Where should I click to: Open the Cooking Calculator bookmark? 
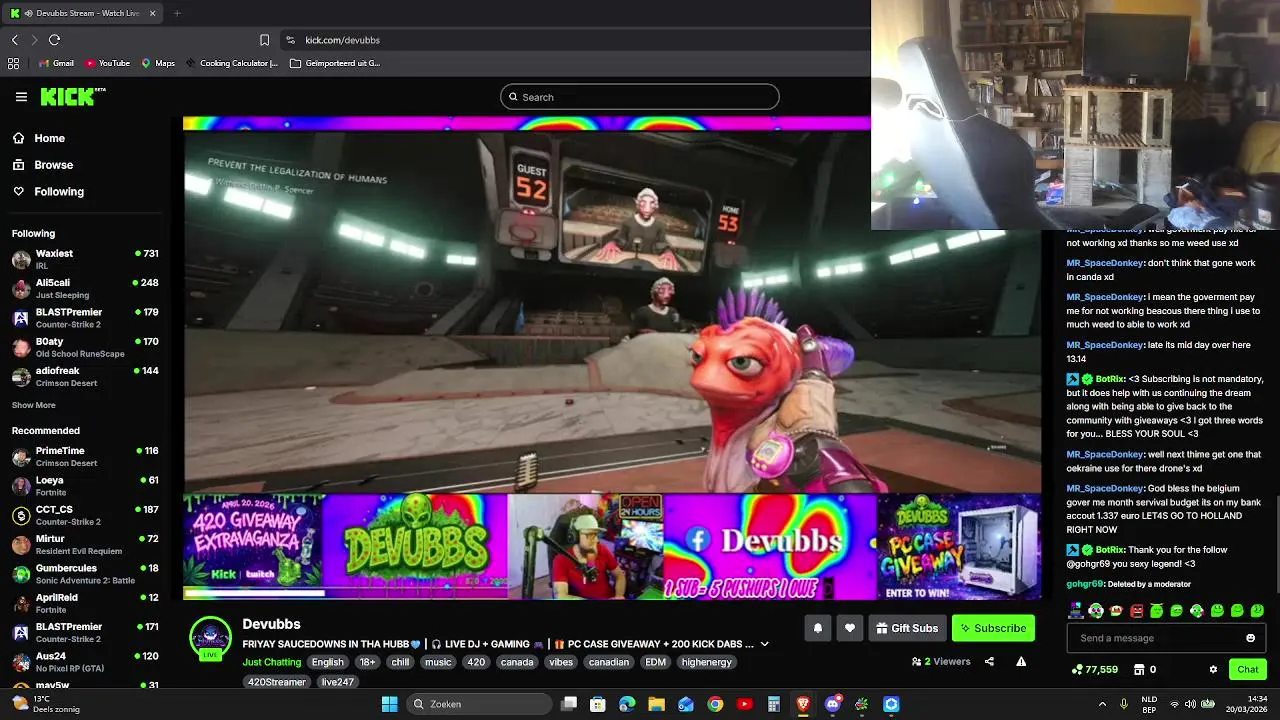pyautogui.click(x=232, y=63)
